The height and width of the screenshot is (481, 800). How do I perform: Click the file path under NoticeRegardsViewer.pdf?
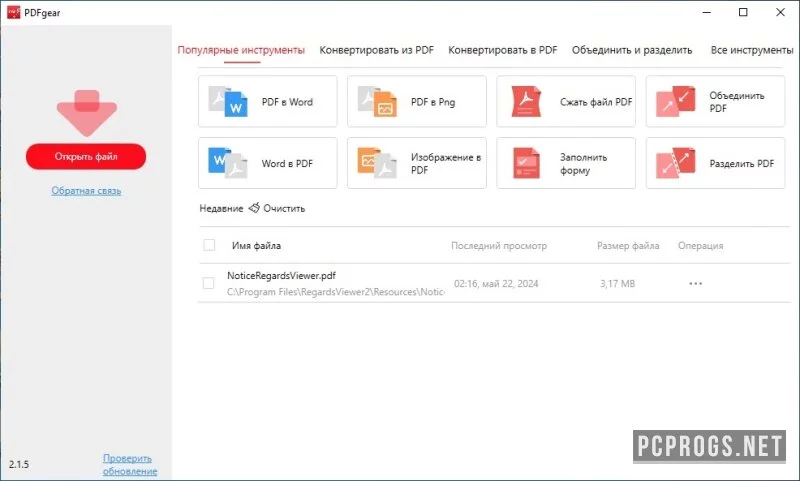coord(335,292)
